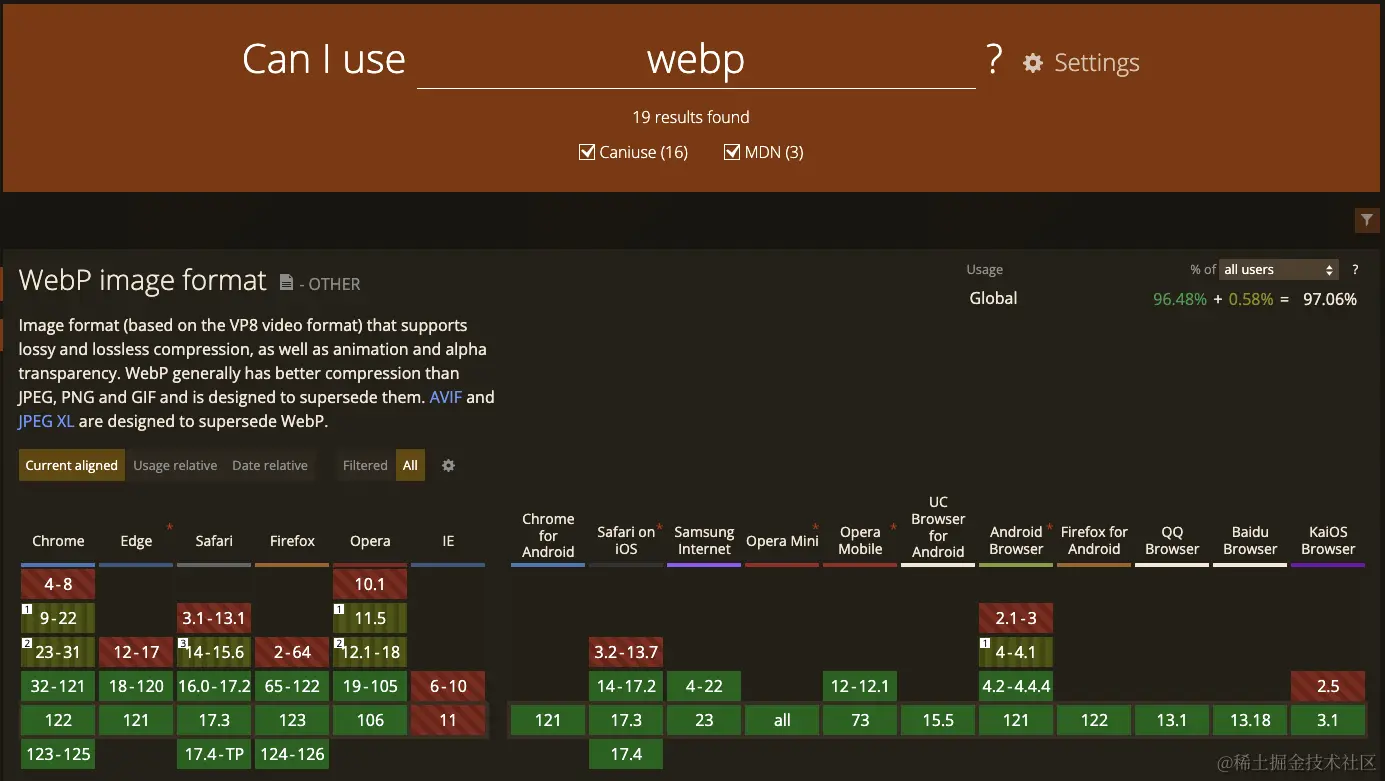This screenshot has height=781, width=1385.
Task: Click the Chrome for Android header
Action: 548,535
